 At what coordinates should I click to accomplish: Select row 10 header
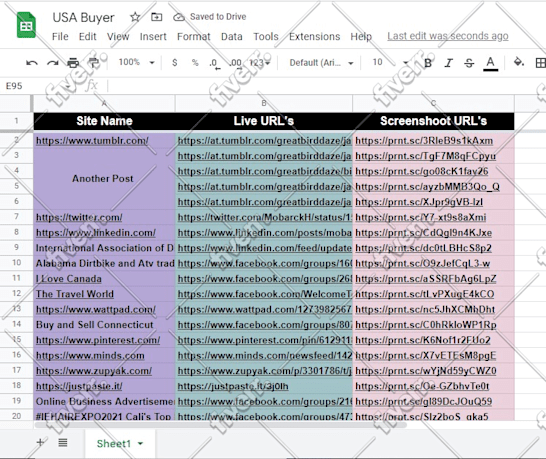tap(16, 263)
